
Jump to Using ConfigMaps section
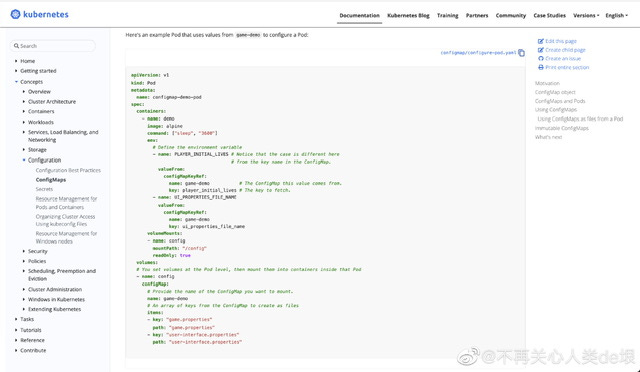[x=556, y=109]
